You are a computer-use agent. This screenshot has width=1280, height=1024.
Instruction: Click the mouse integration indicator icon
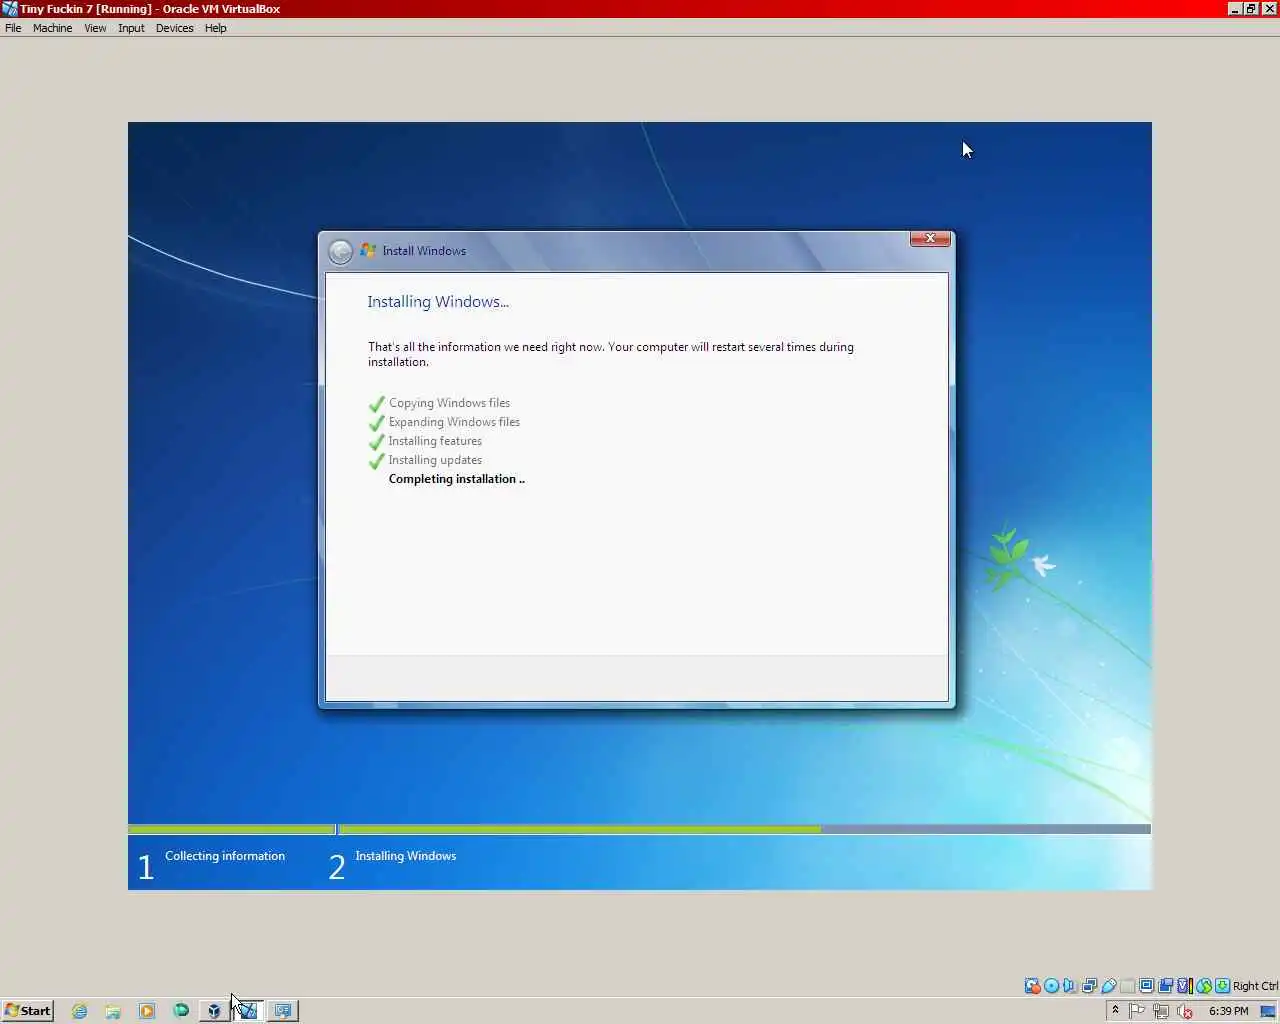[x=1204, y=985]
